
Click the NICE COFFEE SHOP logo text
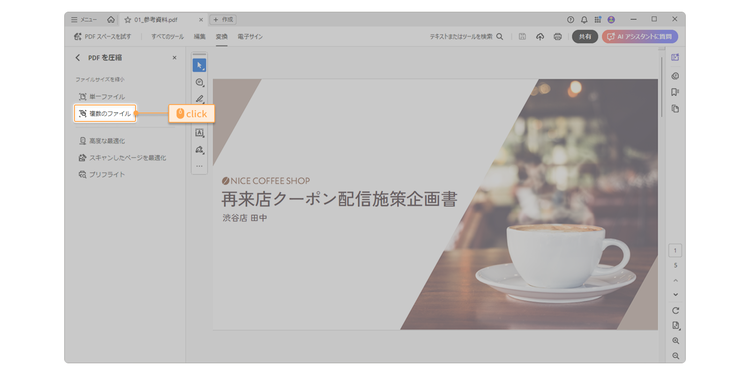pos(265,181)
